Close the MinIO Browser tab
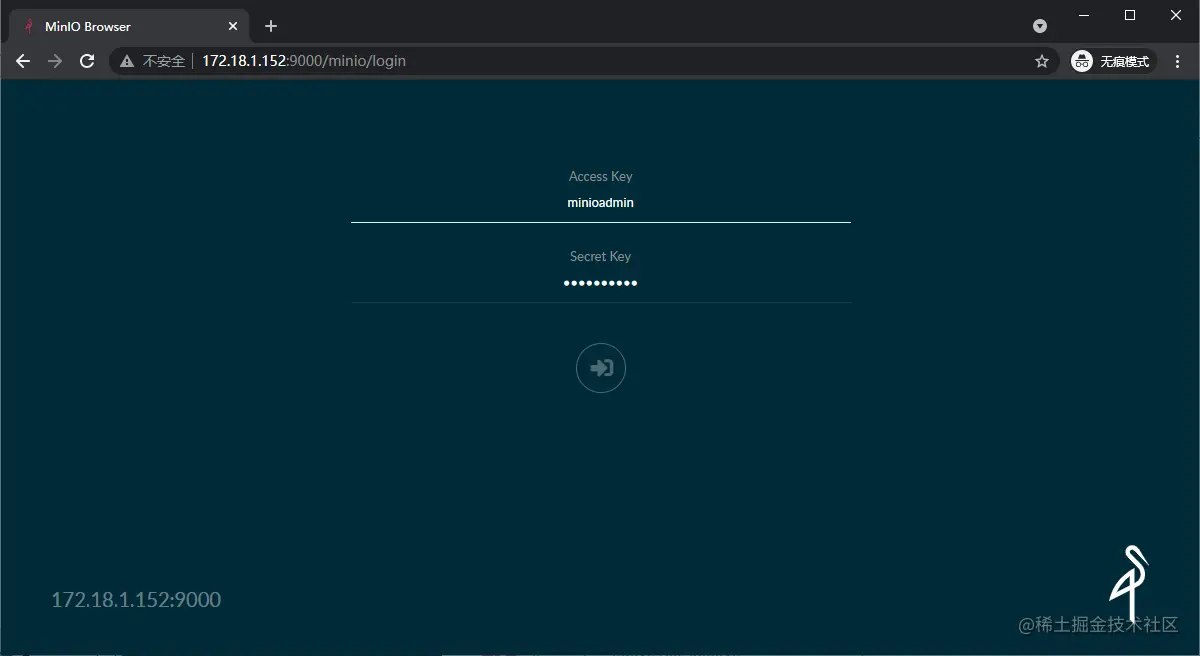 tap(233, 26)
